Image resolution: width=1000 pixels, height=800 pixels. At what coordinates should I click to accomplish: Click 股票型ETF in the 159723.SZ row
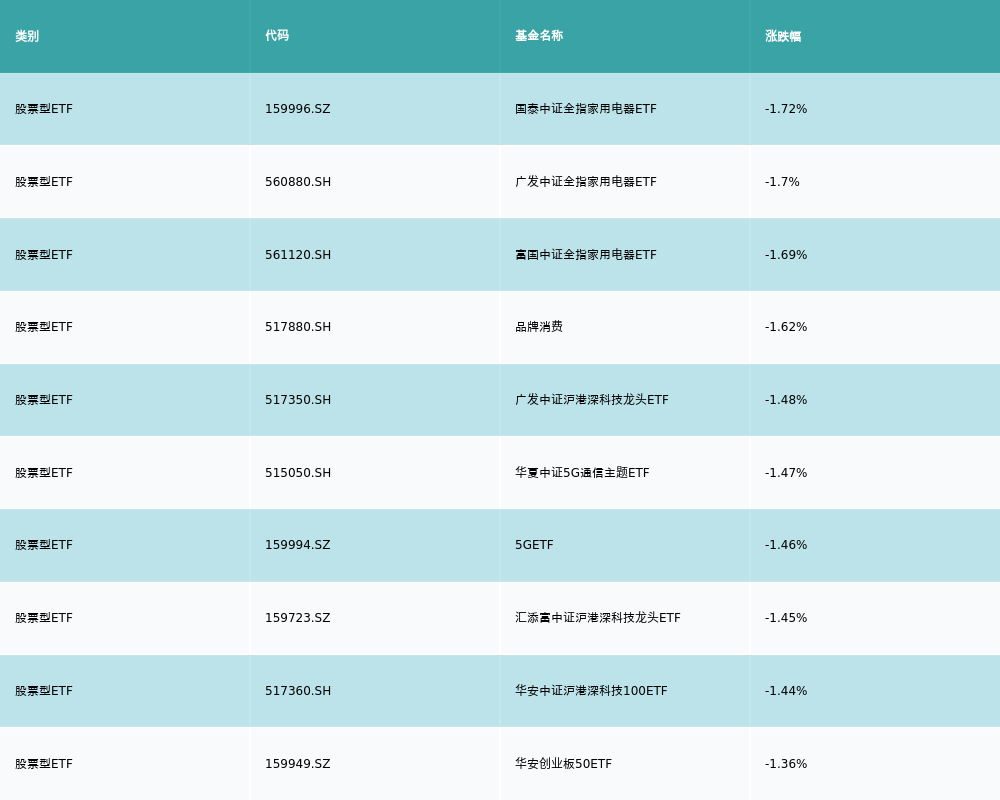(44, 618)
